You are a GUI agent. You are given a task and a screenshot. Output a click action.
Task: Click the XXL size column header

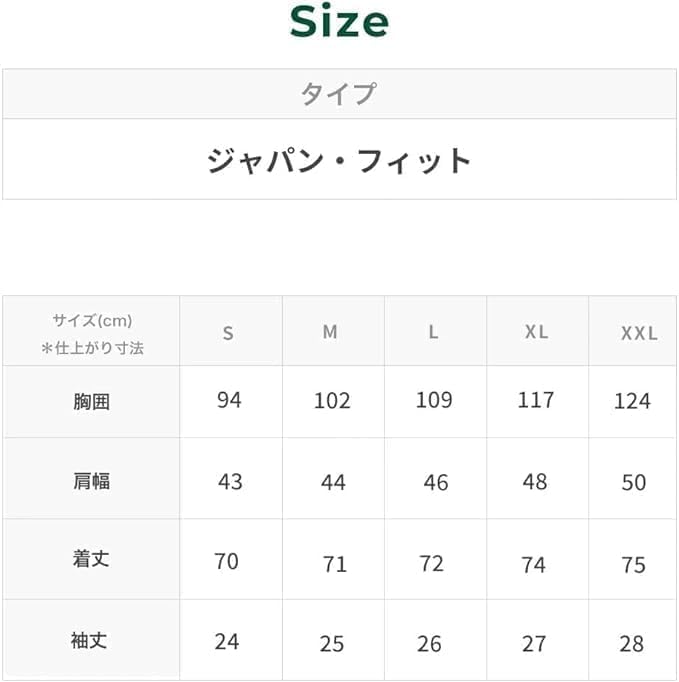[639, 333]
